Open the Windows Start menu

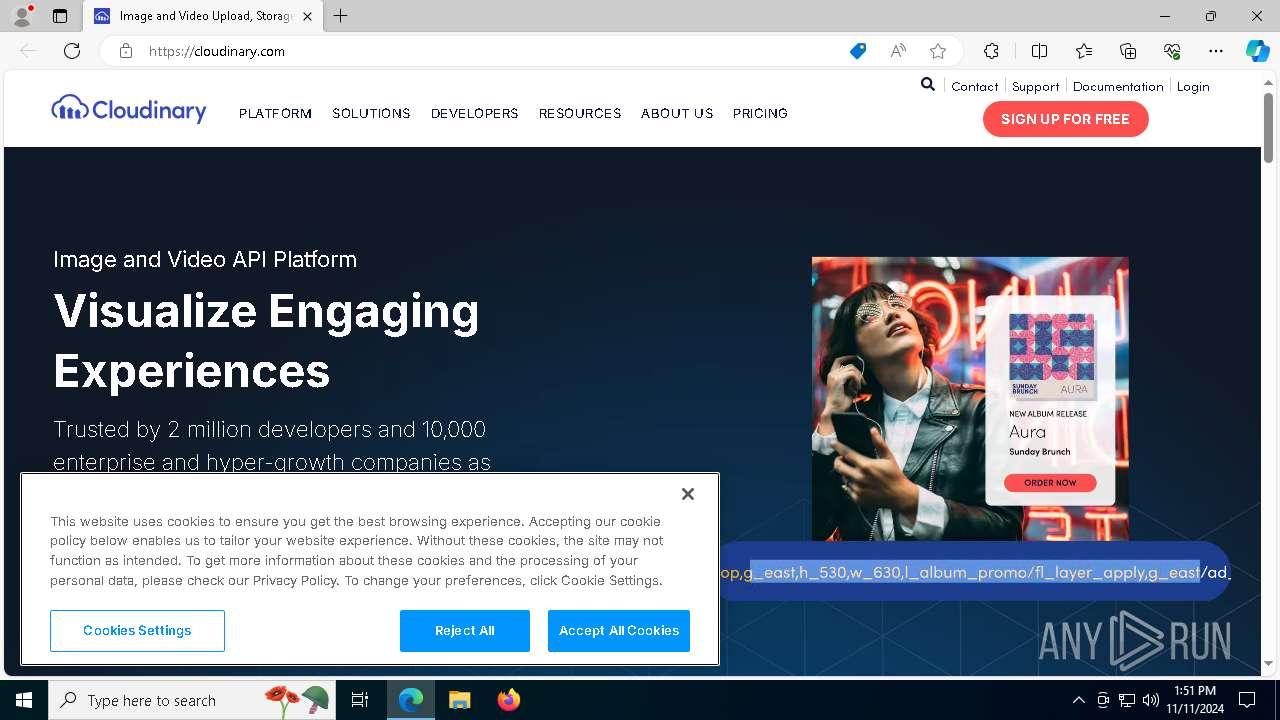[x=24, y=700]
